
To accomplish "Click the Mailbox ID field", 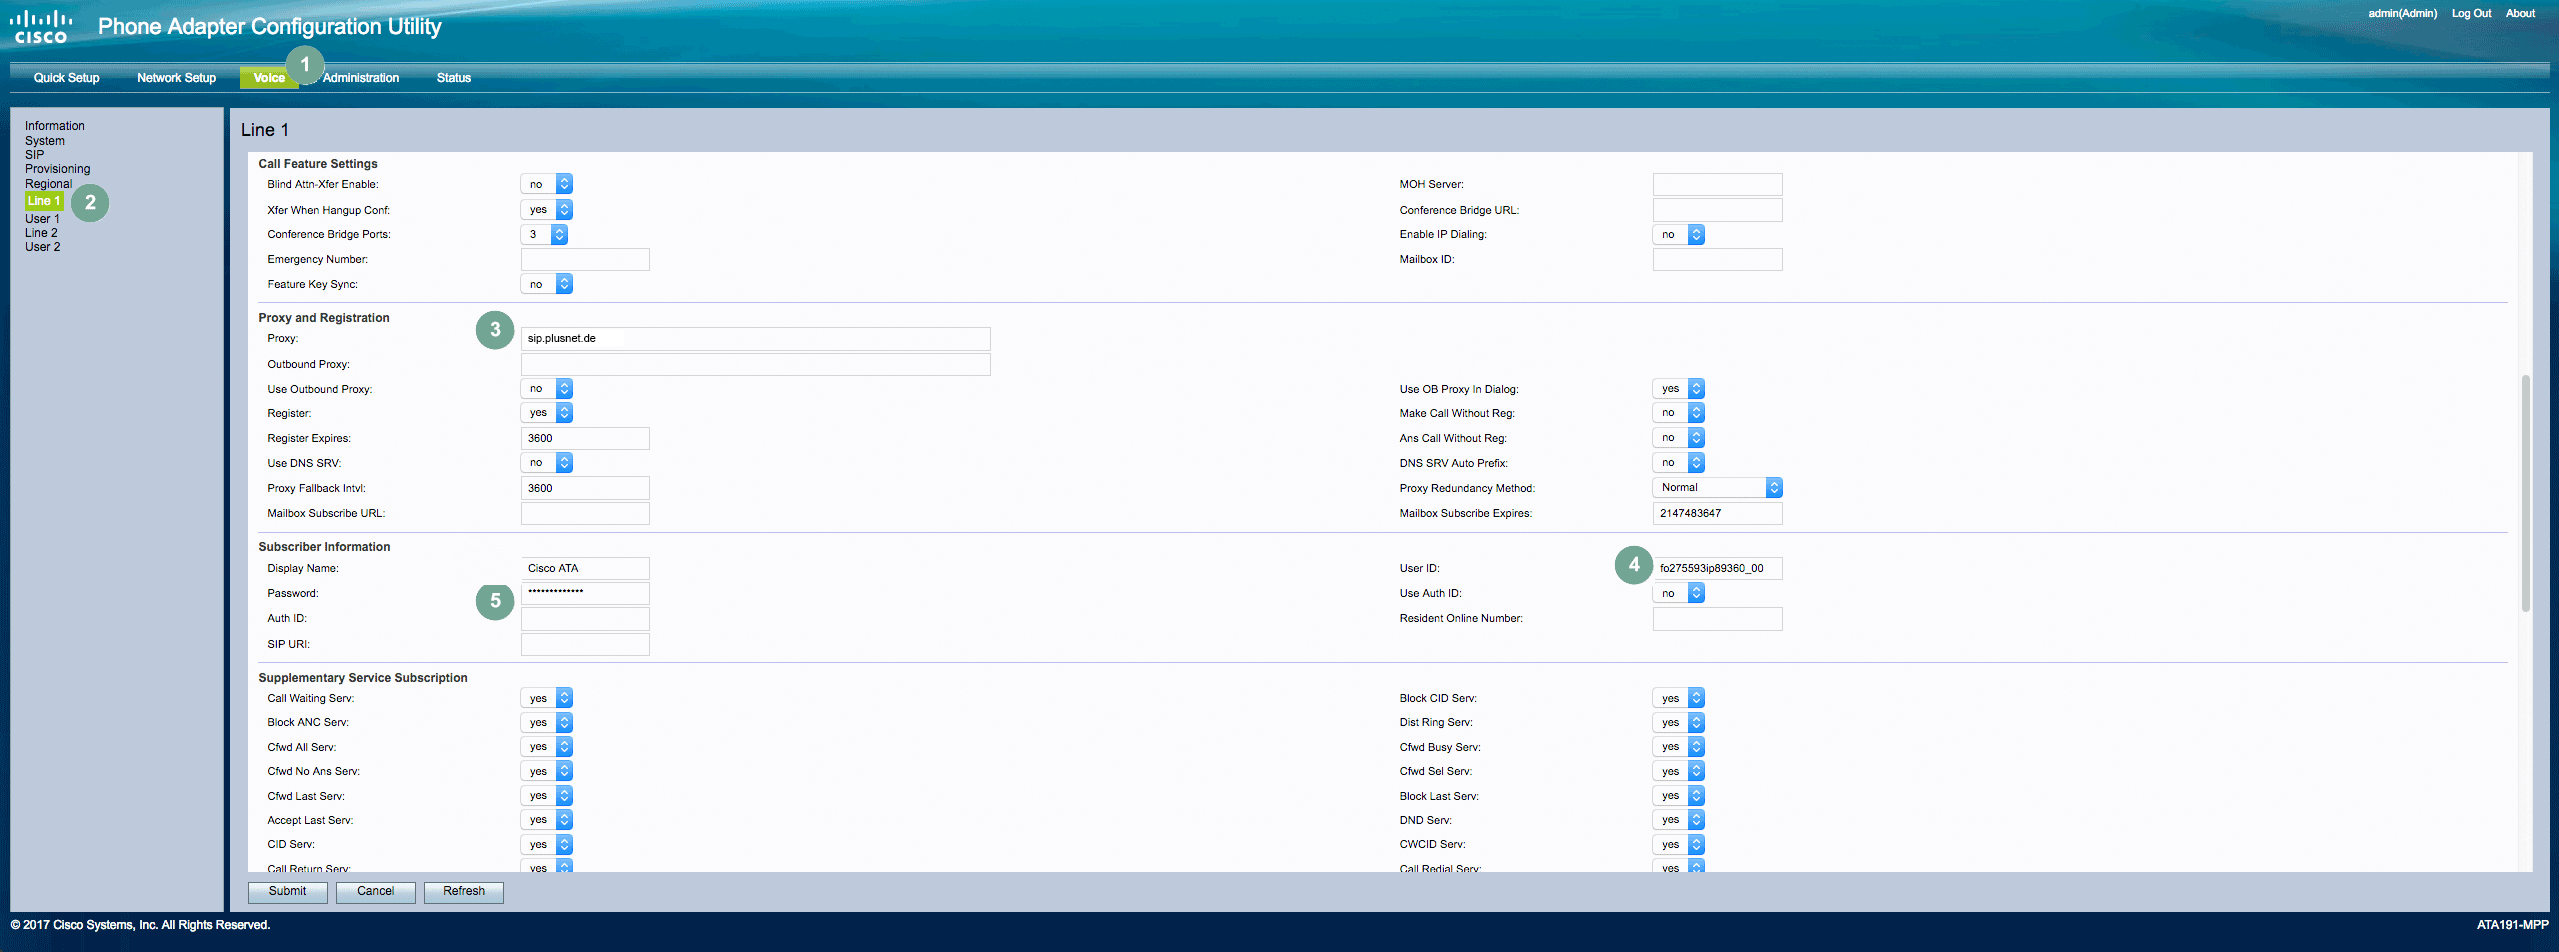I will coord(1717,260).
